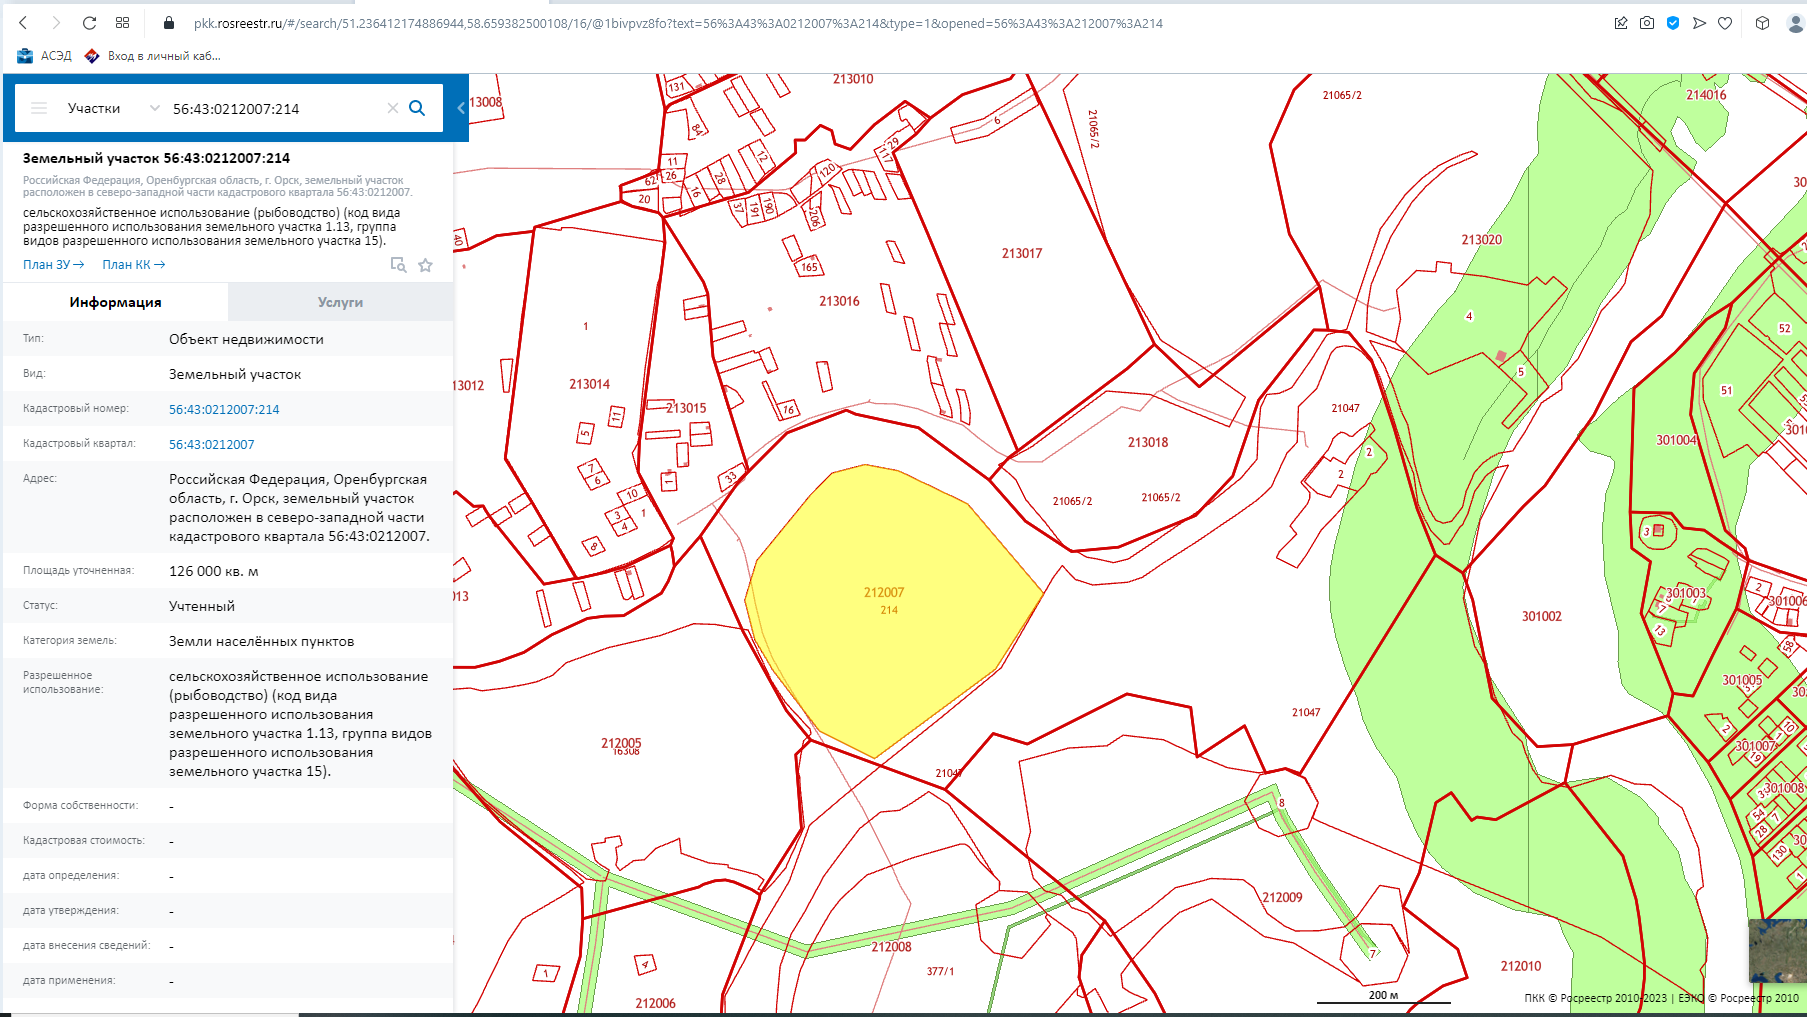
Task: Click the 301004 quarter label on the map
Action: 1676,440
